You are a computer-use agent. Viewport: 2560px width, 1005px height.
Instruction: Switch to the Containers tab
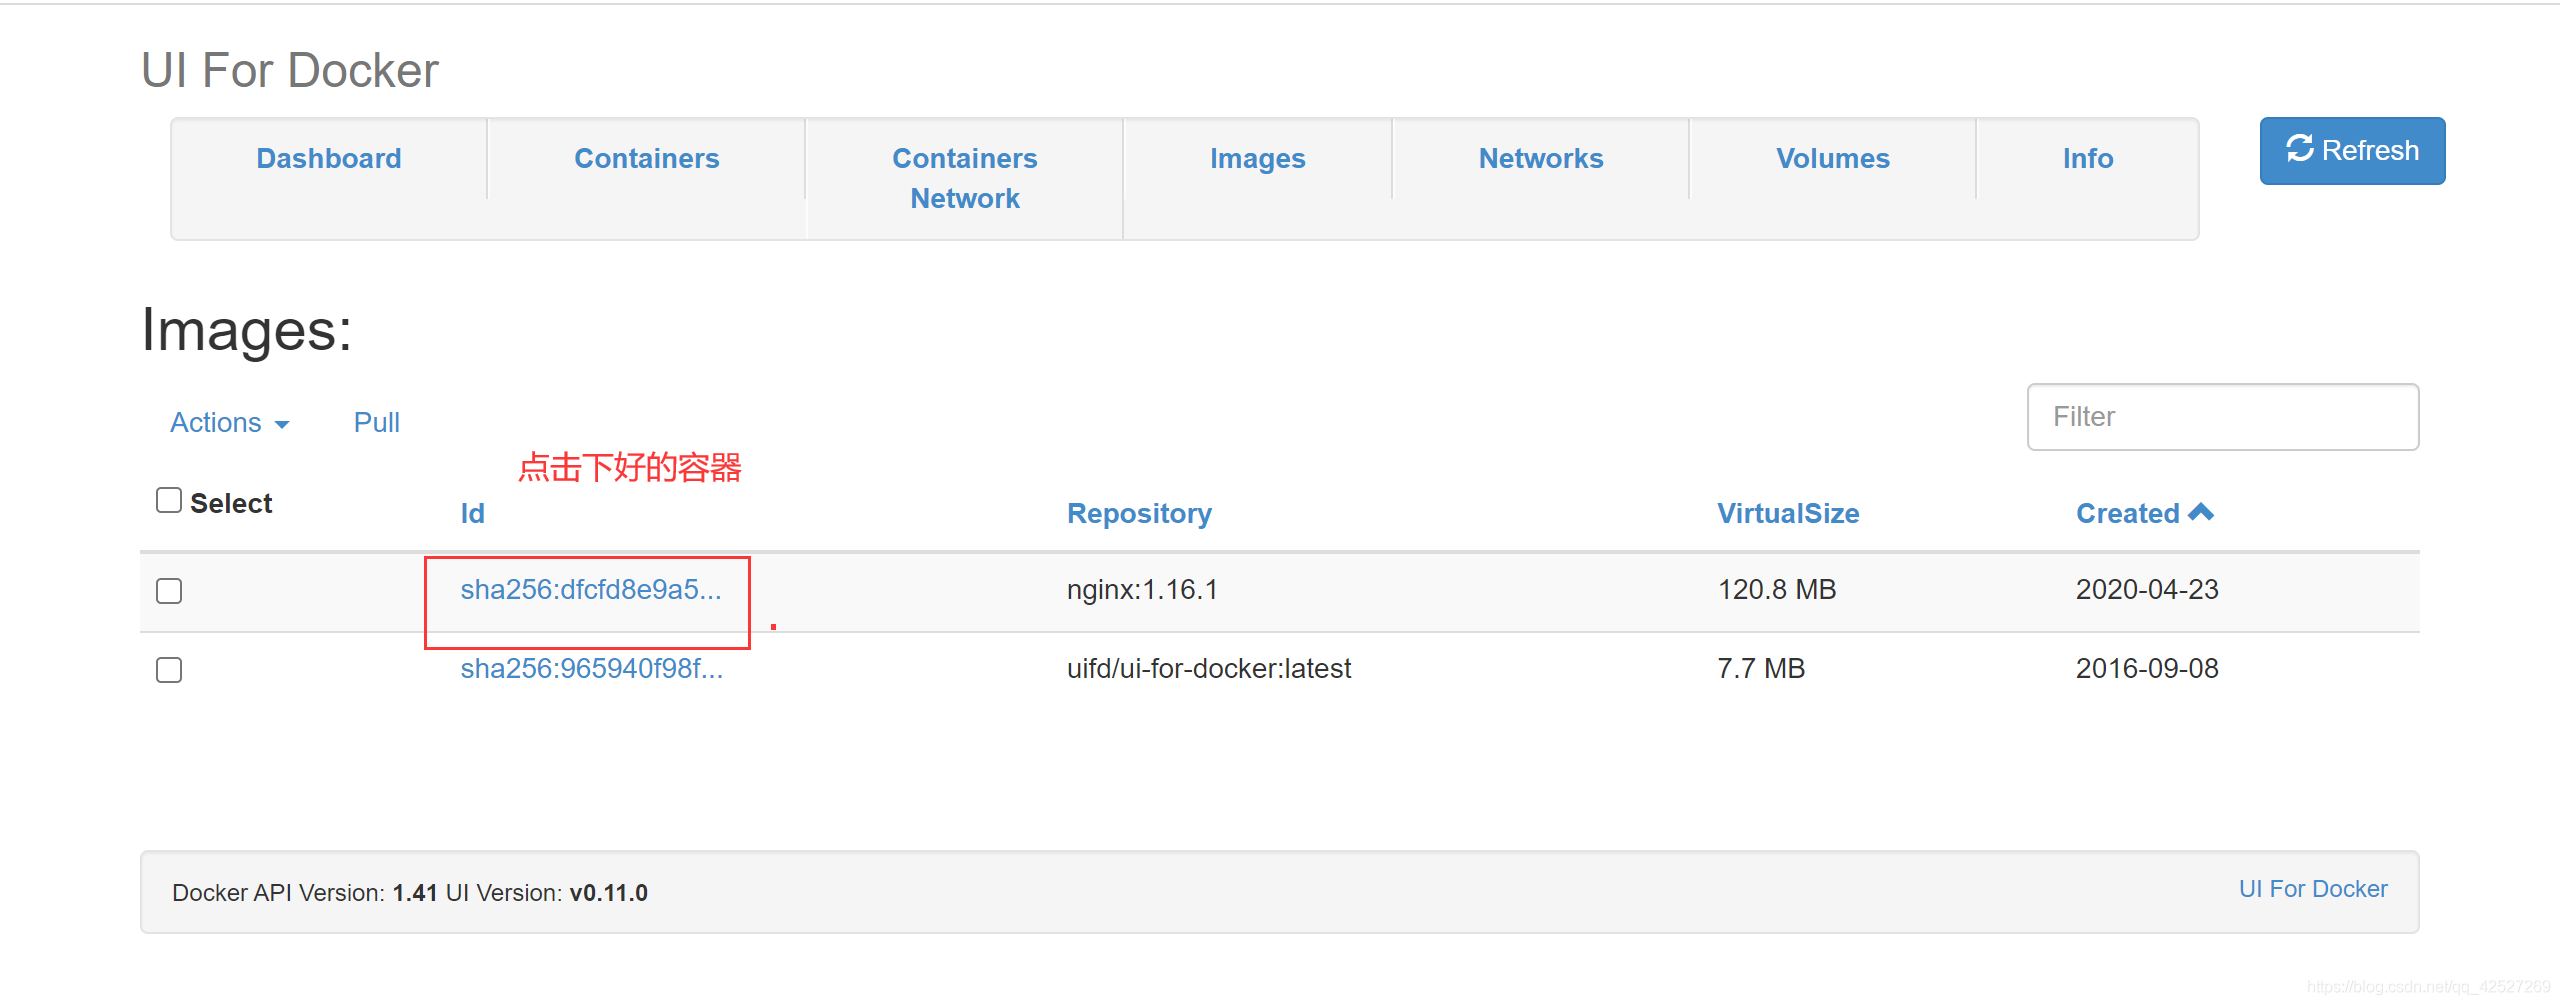647,158
